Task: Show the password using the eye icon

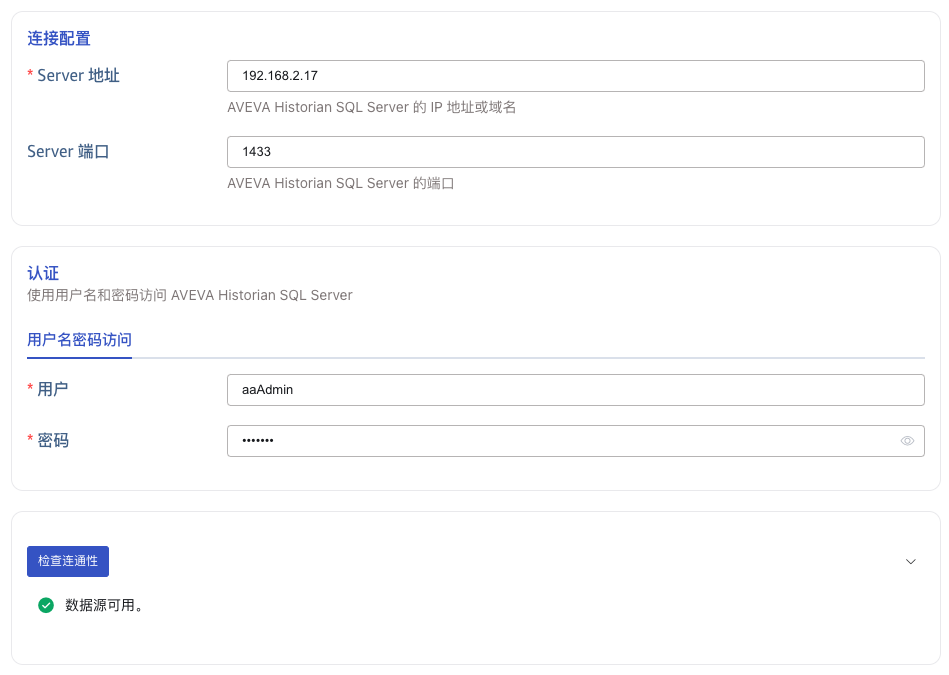Action: click(907, 441)
